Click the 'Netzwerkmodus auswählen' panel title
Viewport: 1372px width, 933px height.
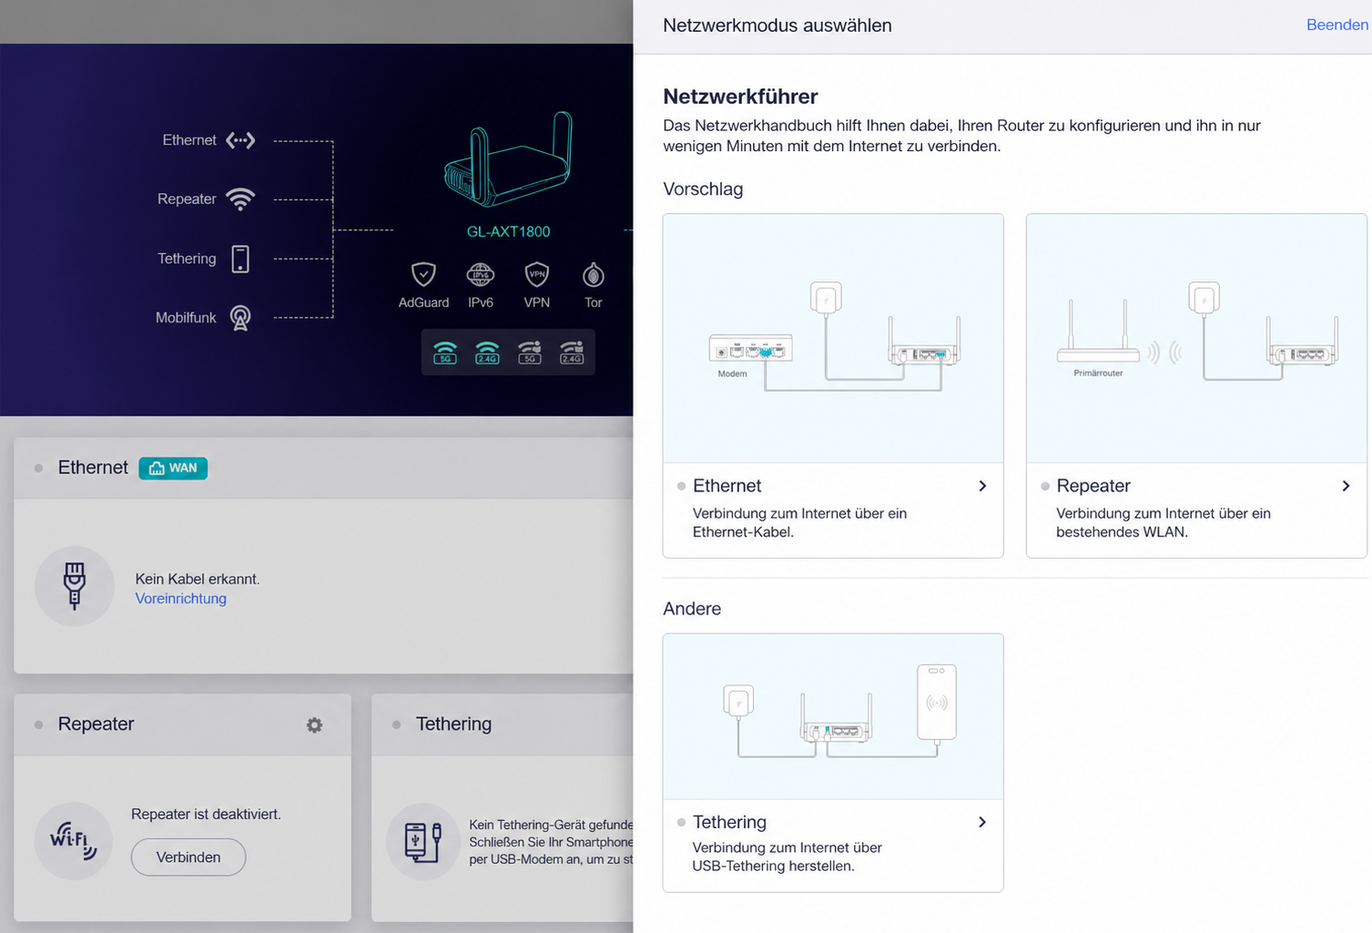pyautogui.click(x=777, y=25)
